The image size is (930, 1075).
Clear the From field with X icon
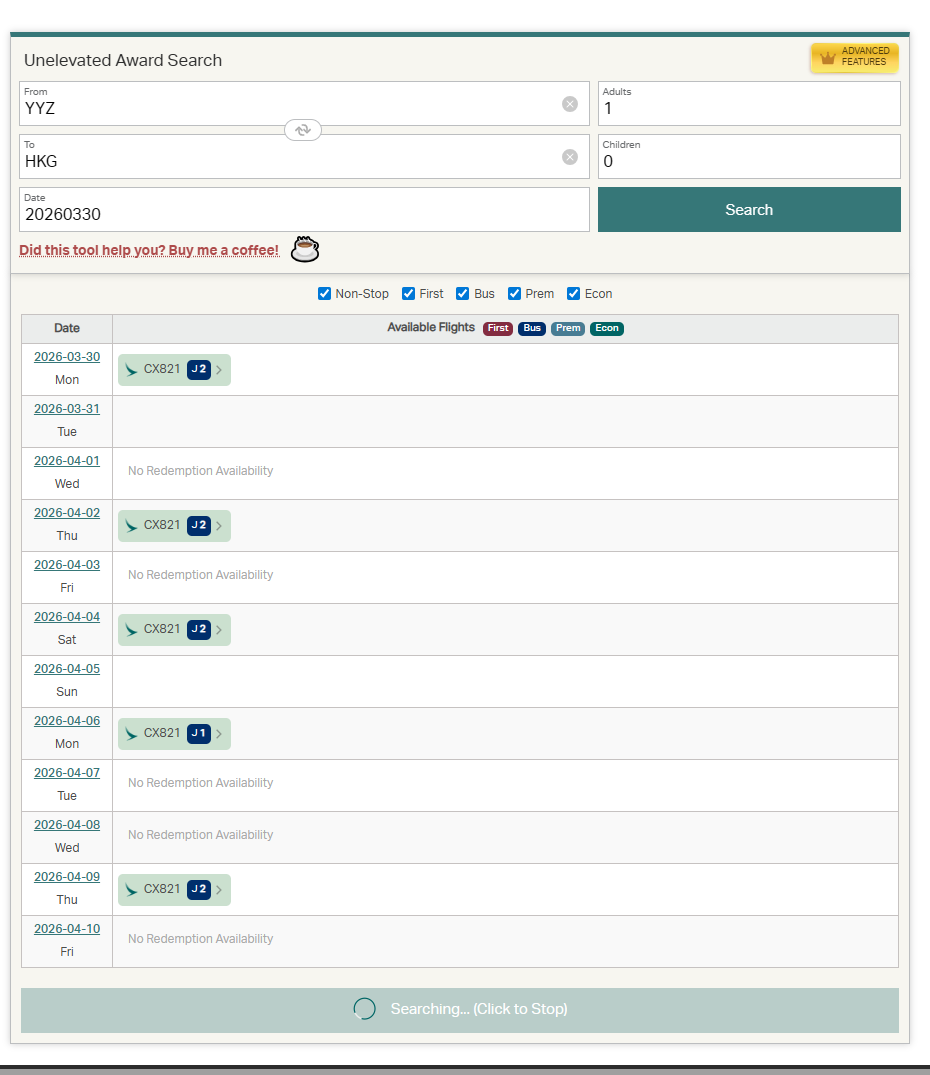[x=570, y=104]
